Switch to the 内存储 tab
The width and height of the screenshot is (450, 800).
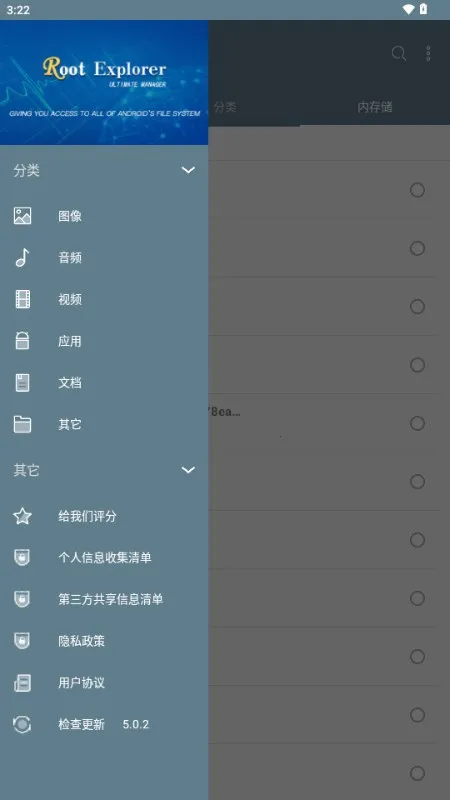[x=375, y=107]
